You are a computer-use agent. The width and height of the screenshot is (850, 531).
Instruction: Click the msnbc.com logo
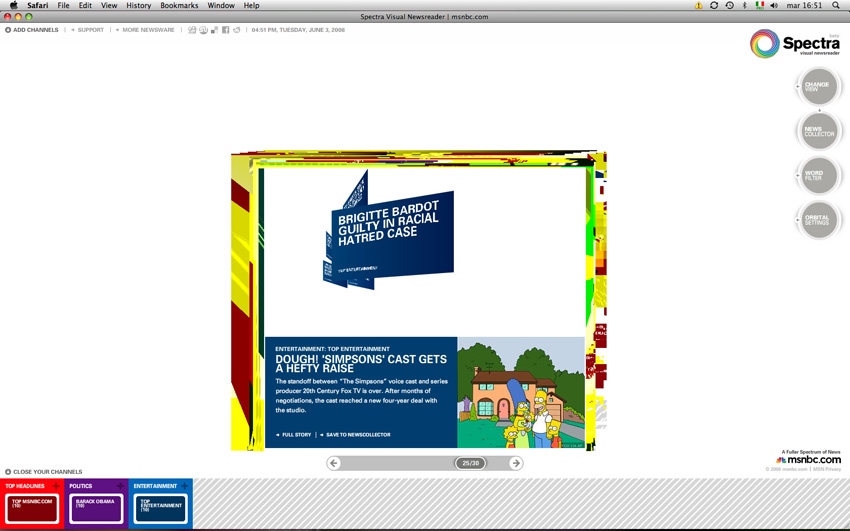(809, 459)
